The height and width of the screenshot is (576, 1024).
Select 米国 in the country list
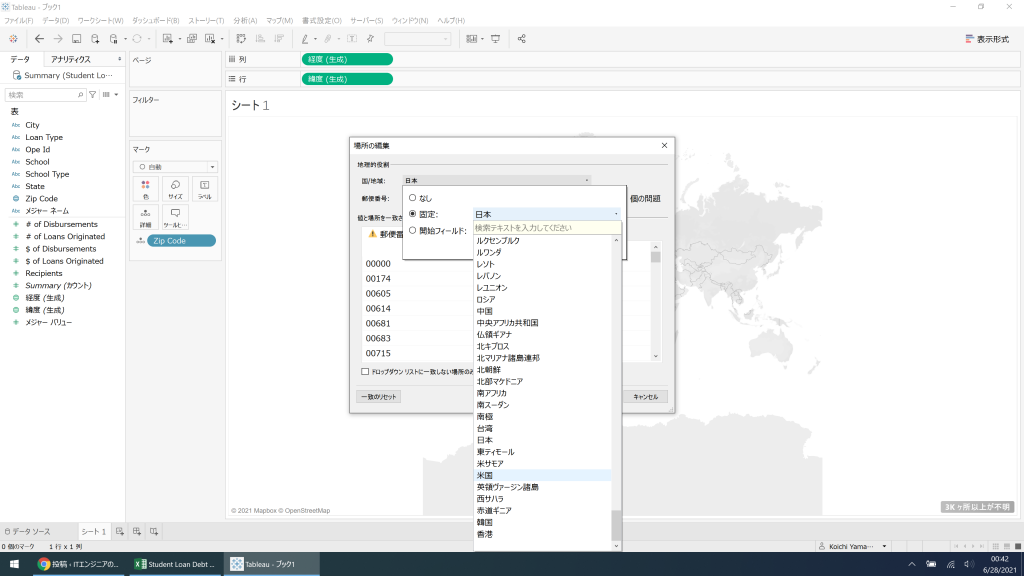(x=542, y=475)
